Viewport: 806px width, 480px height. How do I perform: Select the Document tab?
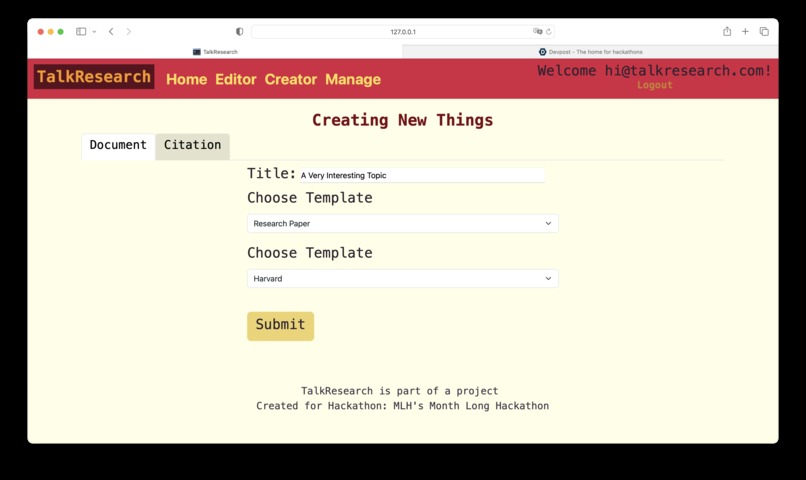pyautogui.click(x=118, y=146)
